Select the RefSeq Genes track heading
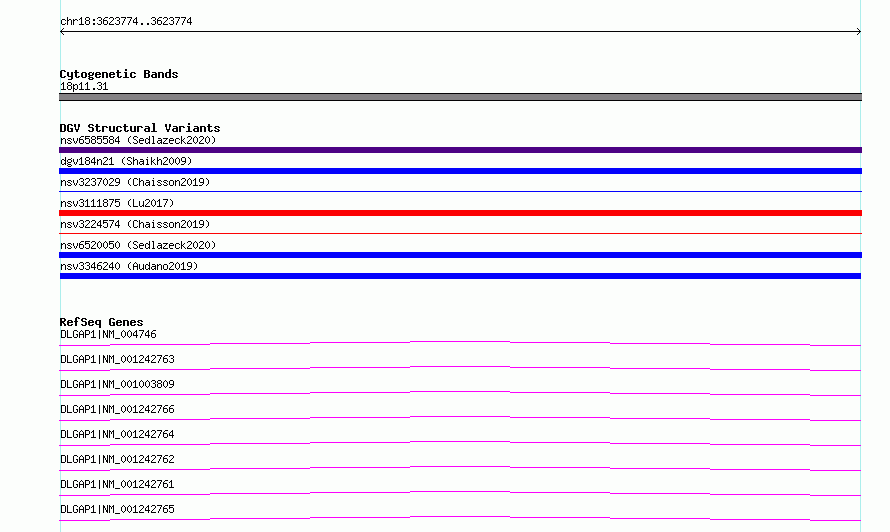The height and width of the screenshot is (532, 890). (x=101, y=322)
